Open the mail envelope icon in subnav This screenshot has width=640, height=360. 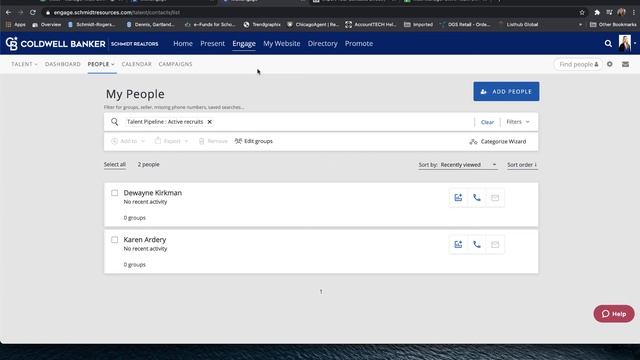coord(625,64)
